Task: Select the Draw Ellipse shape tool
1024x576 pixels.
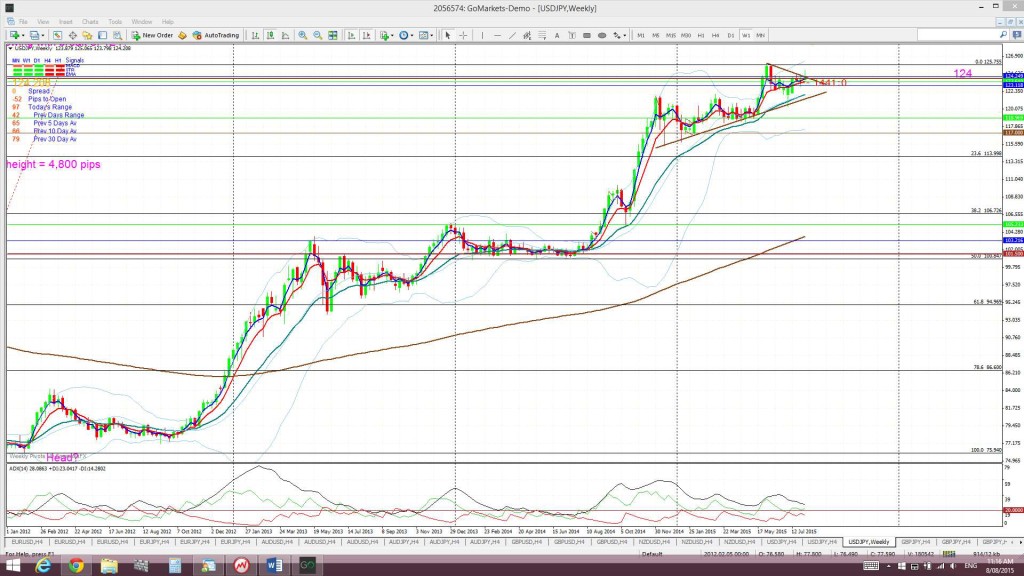Action: [x=601, y=35]
